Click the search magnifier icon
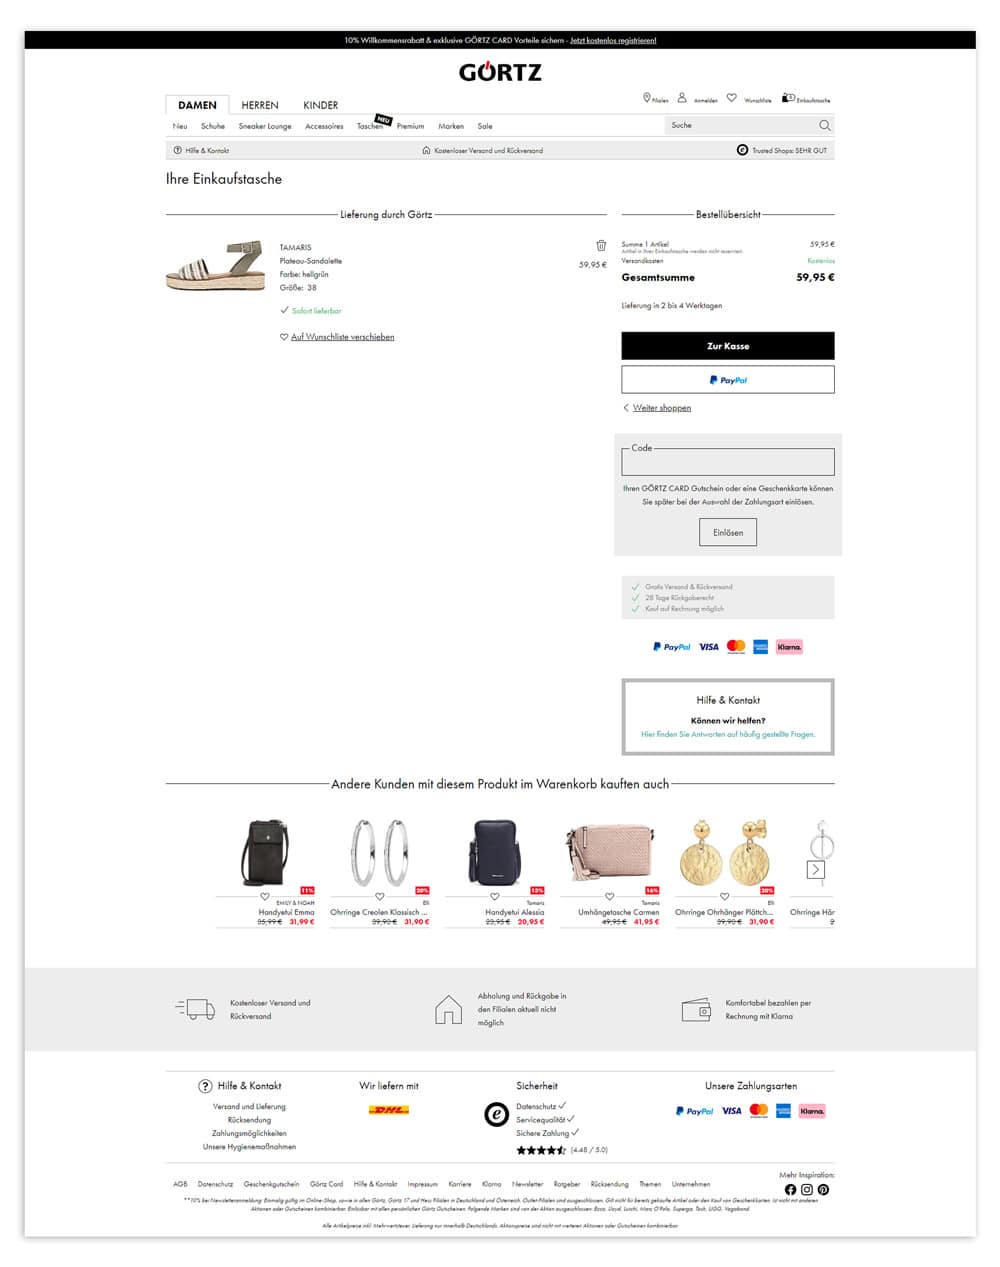This screenshot has height=1267, width=1000. (824, 125)
